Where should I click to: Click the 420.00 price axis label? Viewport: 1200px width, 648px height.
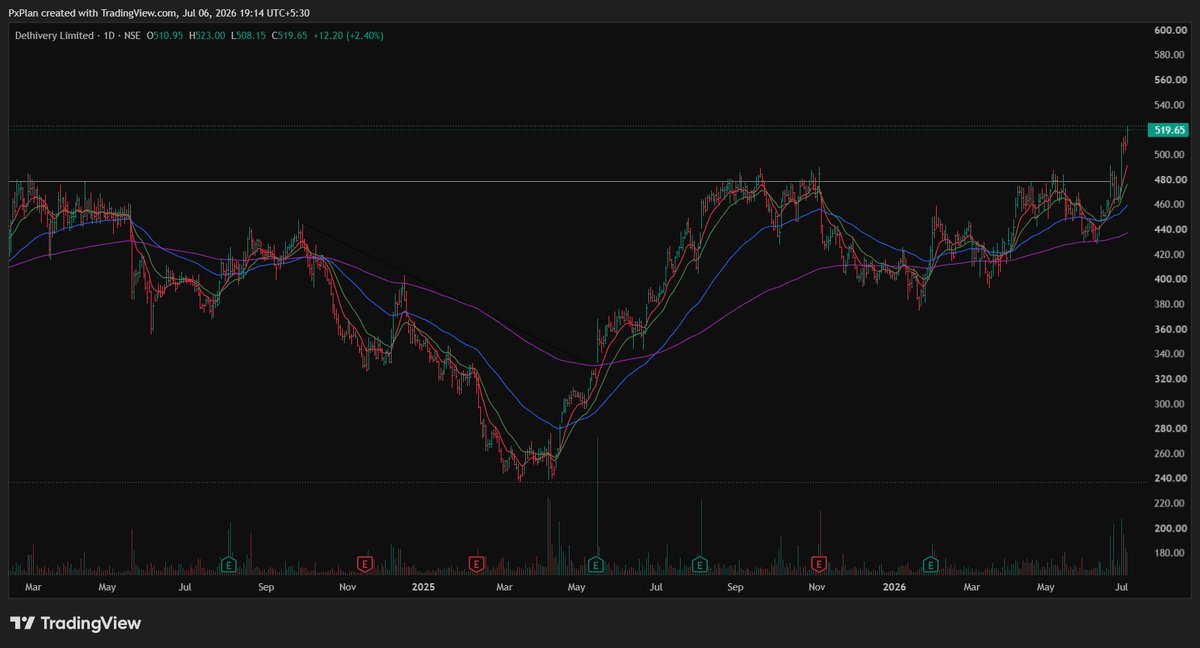[1169, 255]
